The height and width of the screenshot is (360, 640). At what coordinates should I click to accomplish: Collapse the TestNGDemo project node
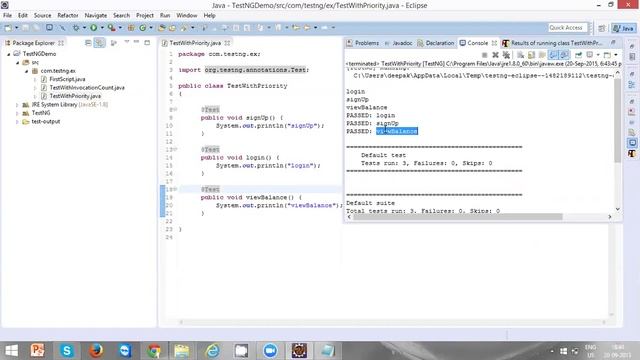(9, 54)
